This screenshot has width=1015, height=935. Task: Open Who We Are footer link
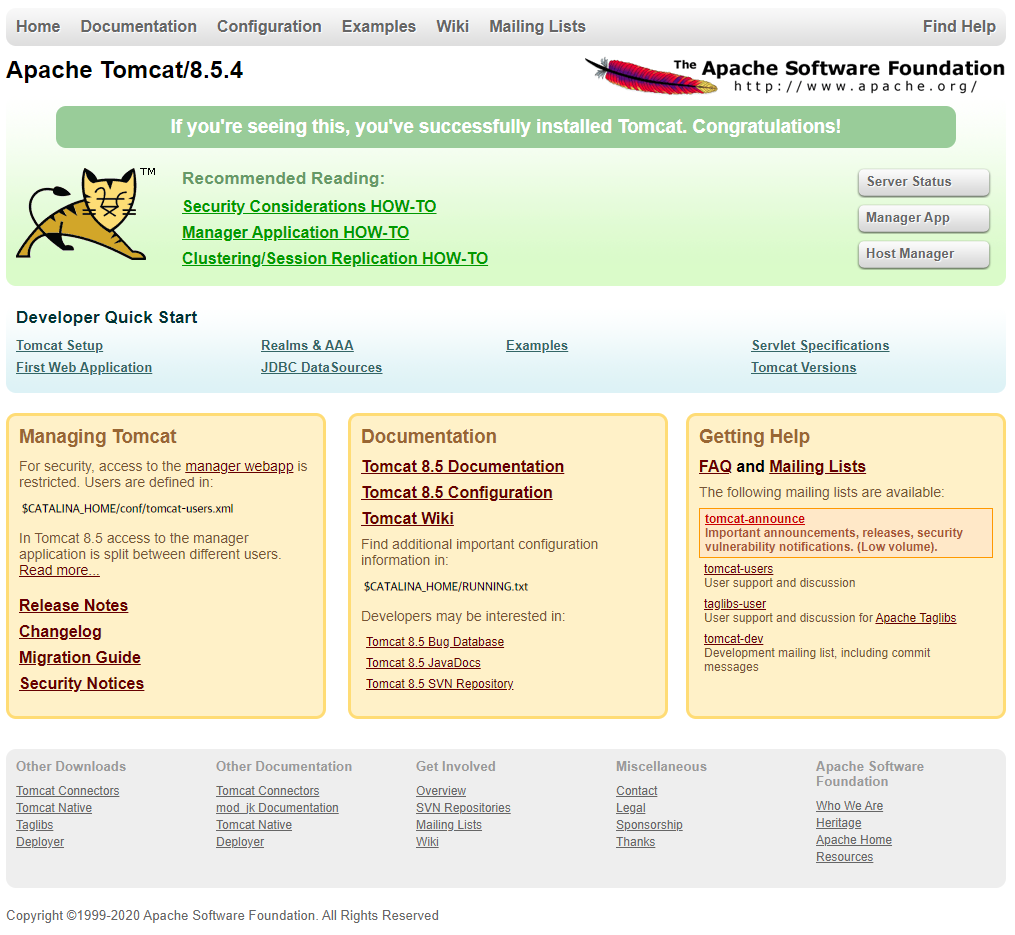pyautogui.click(x=849, y=806)
